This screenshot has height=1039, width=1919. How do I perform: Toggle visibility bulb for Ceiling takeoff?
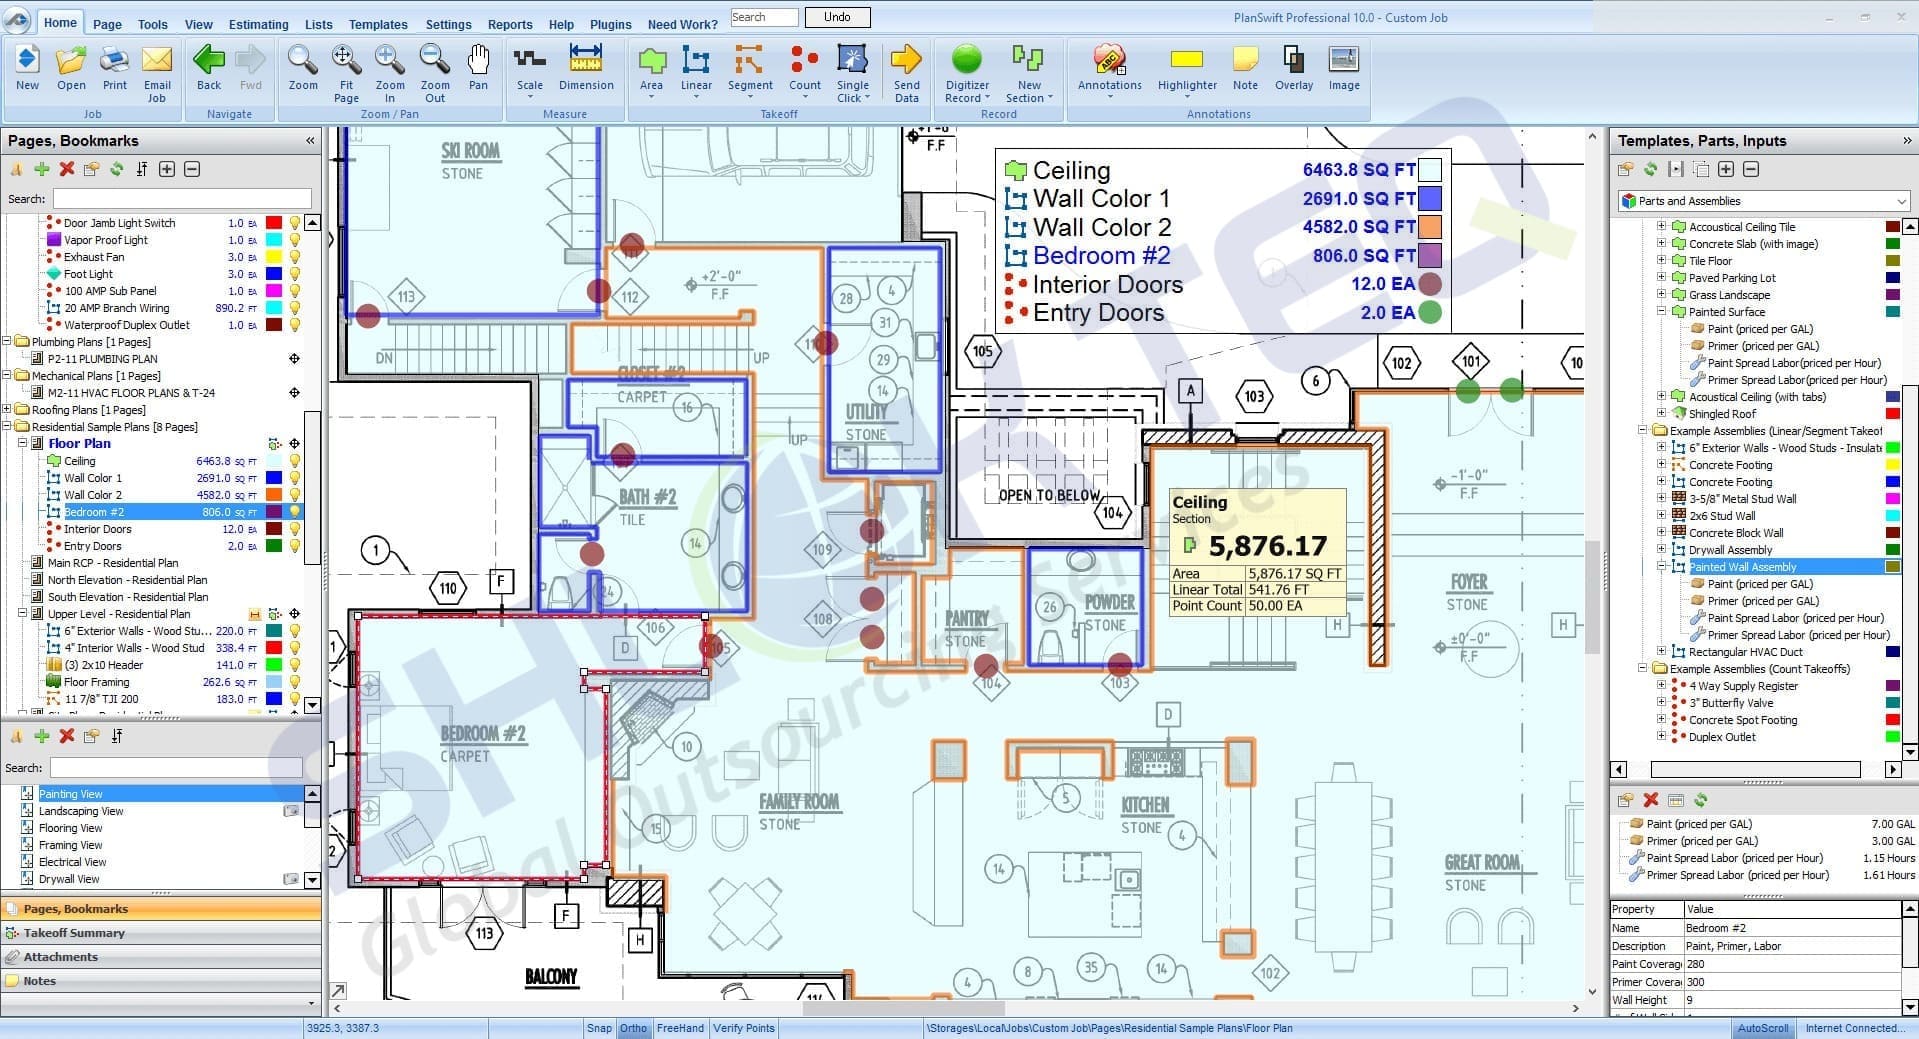pyautogui.click(x=295, y=461)
